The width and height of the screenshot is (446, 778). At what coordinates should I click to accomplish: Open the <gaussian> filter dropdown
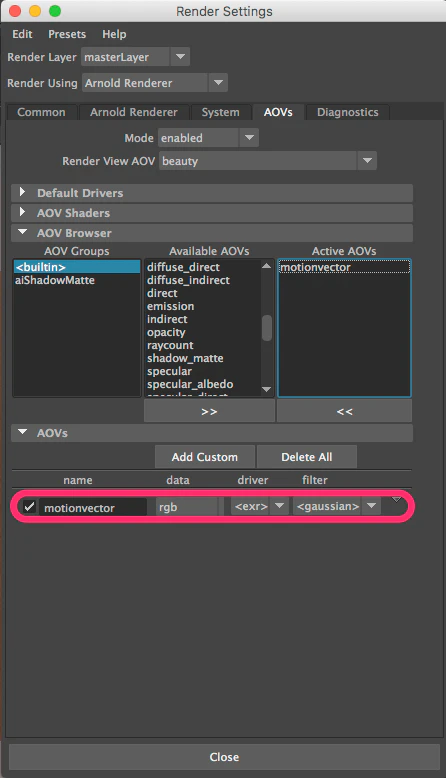336,506
